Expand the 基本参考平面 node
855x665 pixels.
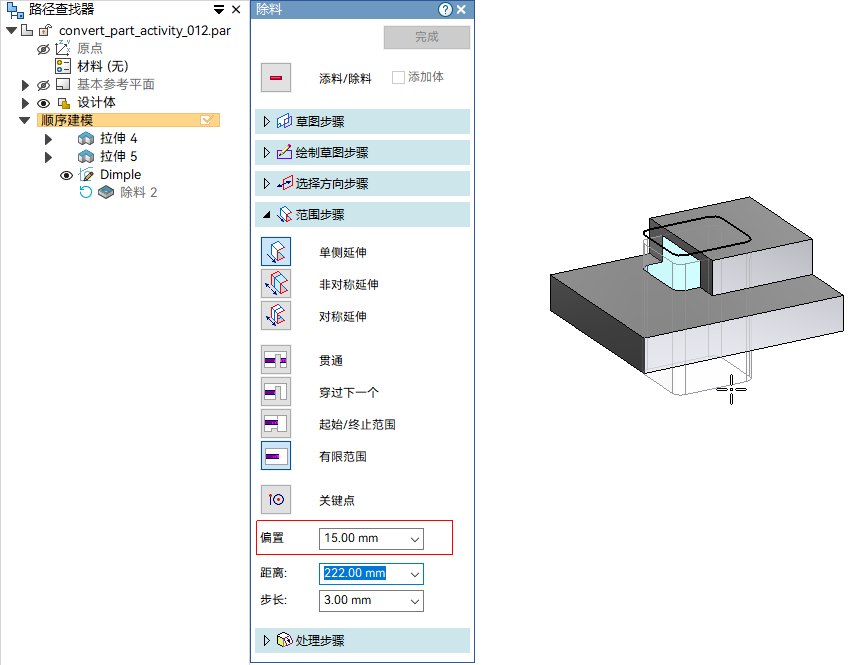(x=25, y=85)
